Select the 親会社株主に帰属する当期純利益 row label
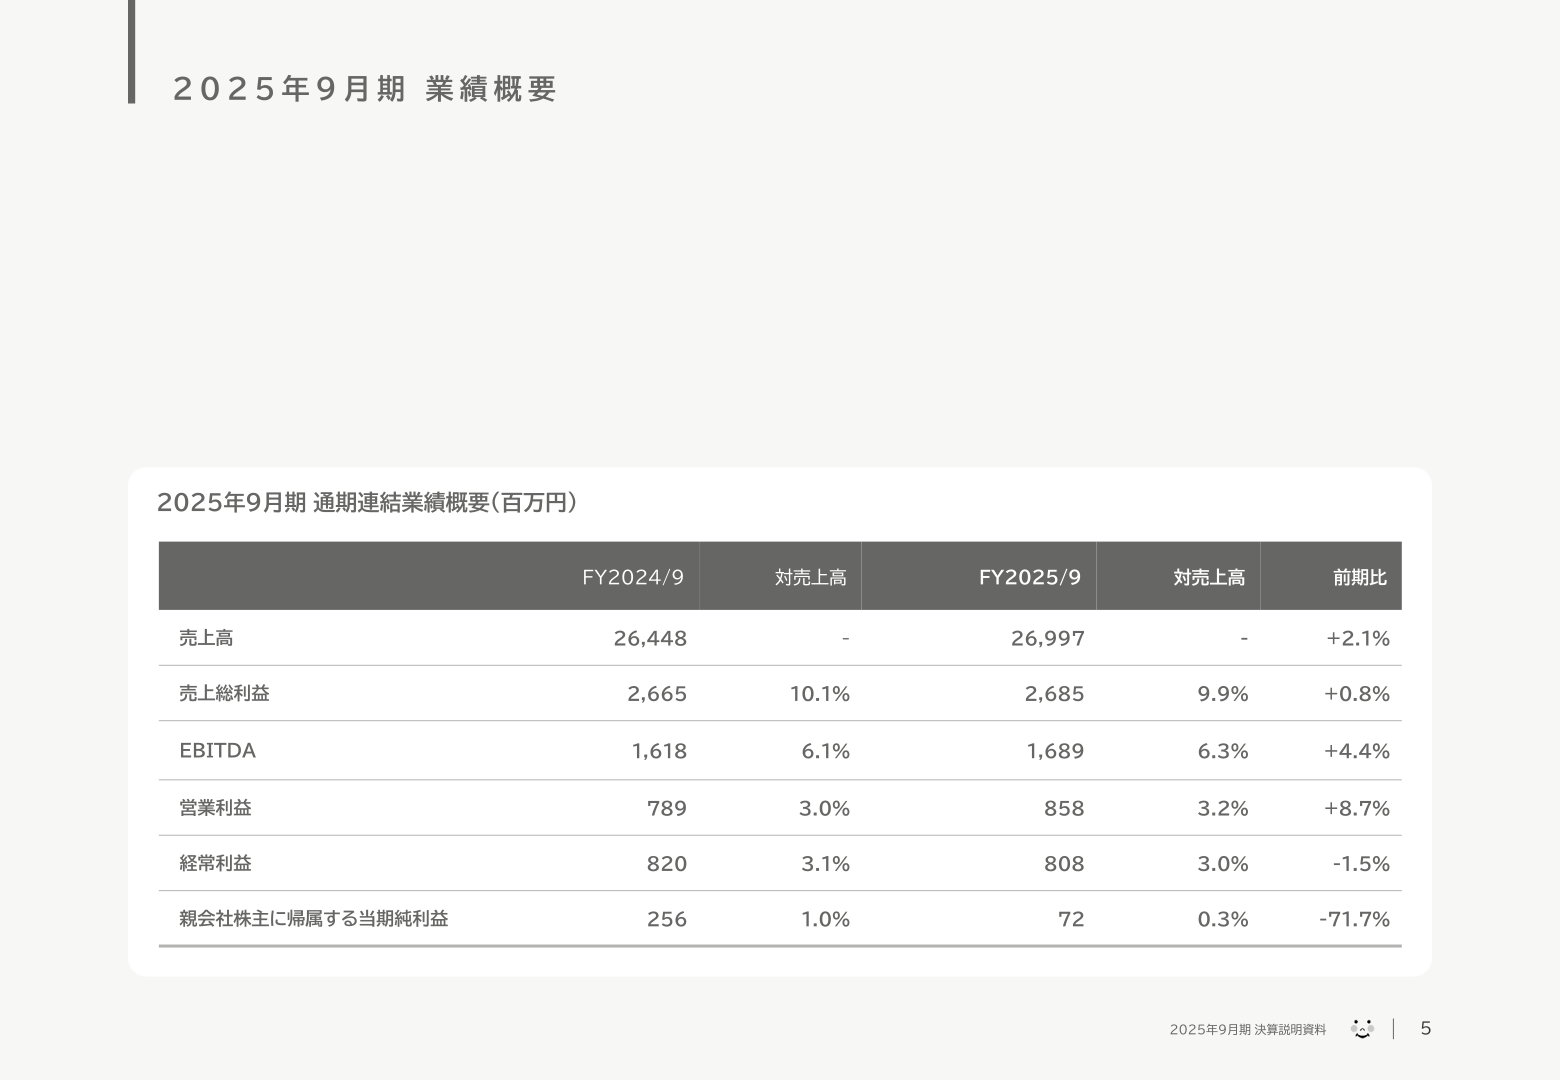Screen dimensions: 1560x1080 pyautogui.click(x=314, y=918)
